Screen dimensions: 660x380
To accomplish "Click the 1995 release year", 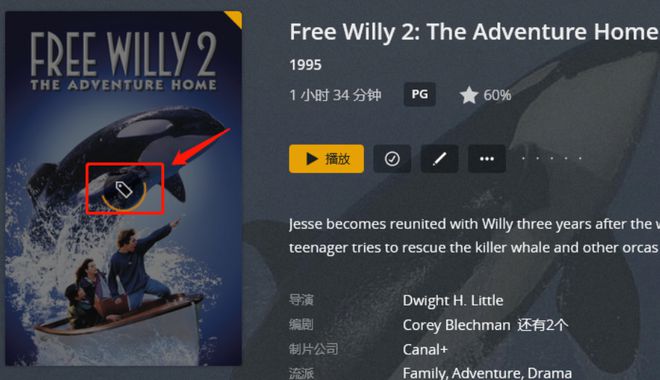I will click(306, 65).
